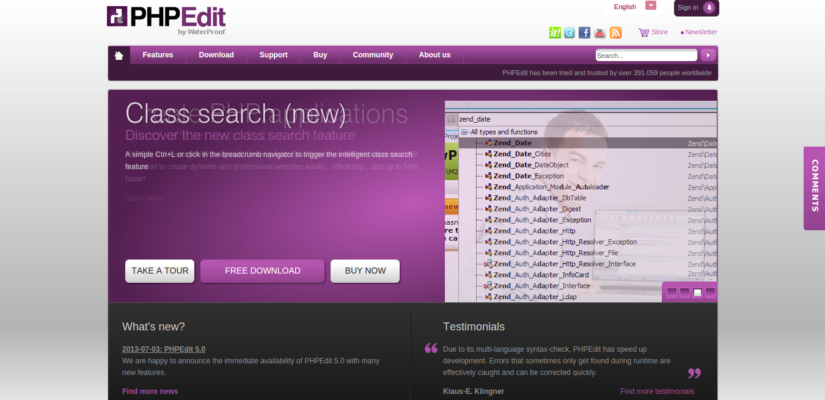Click the 'Class search (new)' slide heading
Image resolution: width=825 pixels, height=400 pixels.
tap(236, 113)
